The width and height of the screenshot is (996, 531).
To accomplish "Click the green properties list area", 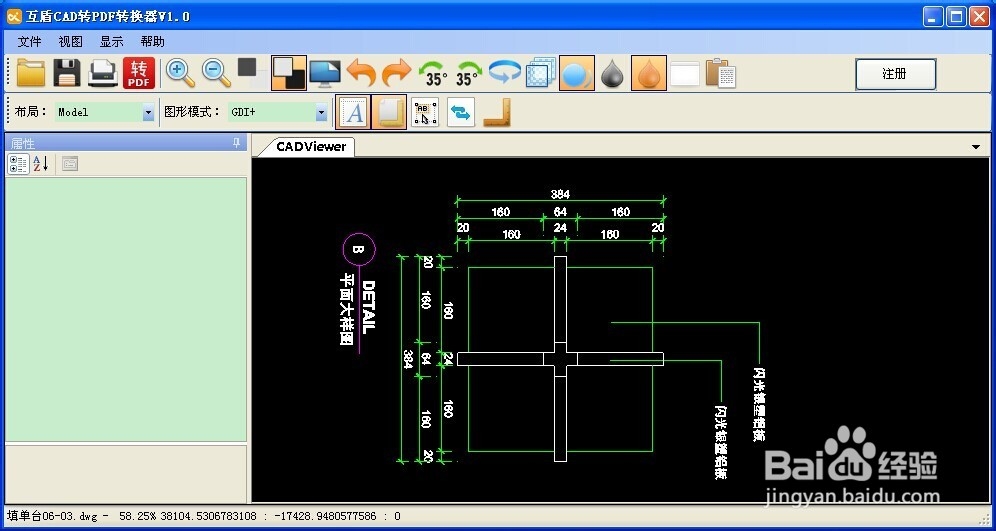I will (x=126, y=309).
